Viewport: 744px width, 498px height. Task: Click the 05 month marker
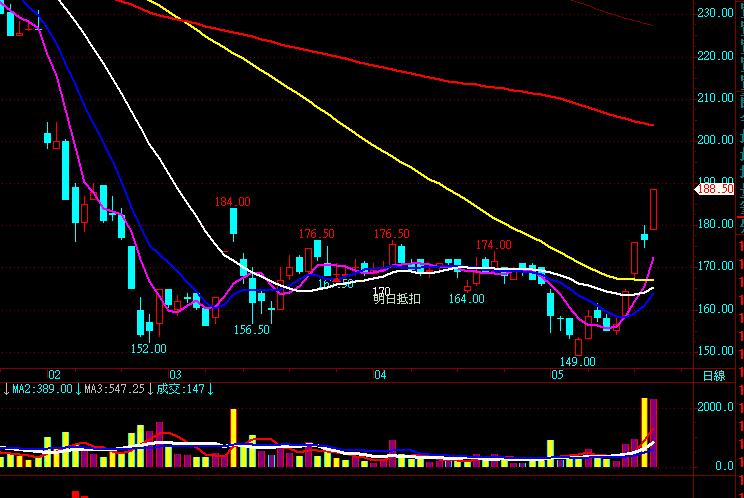[557, 375]
